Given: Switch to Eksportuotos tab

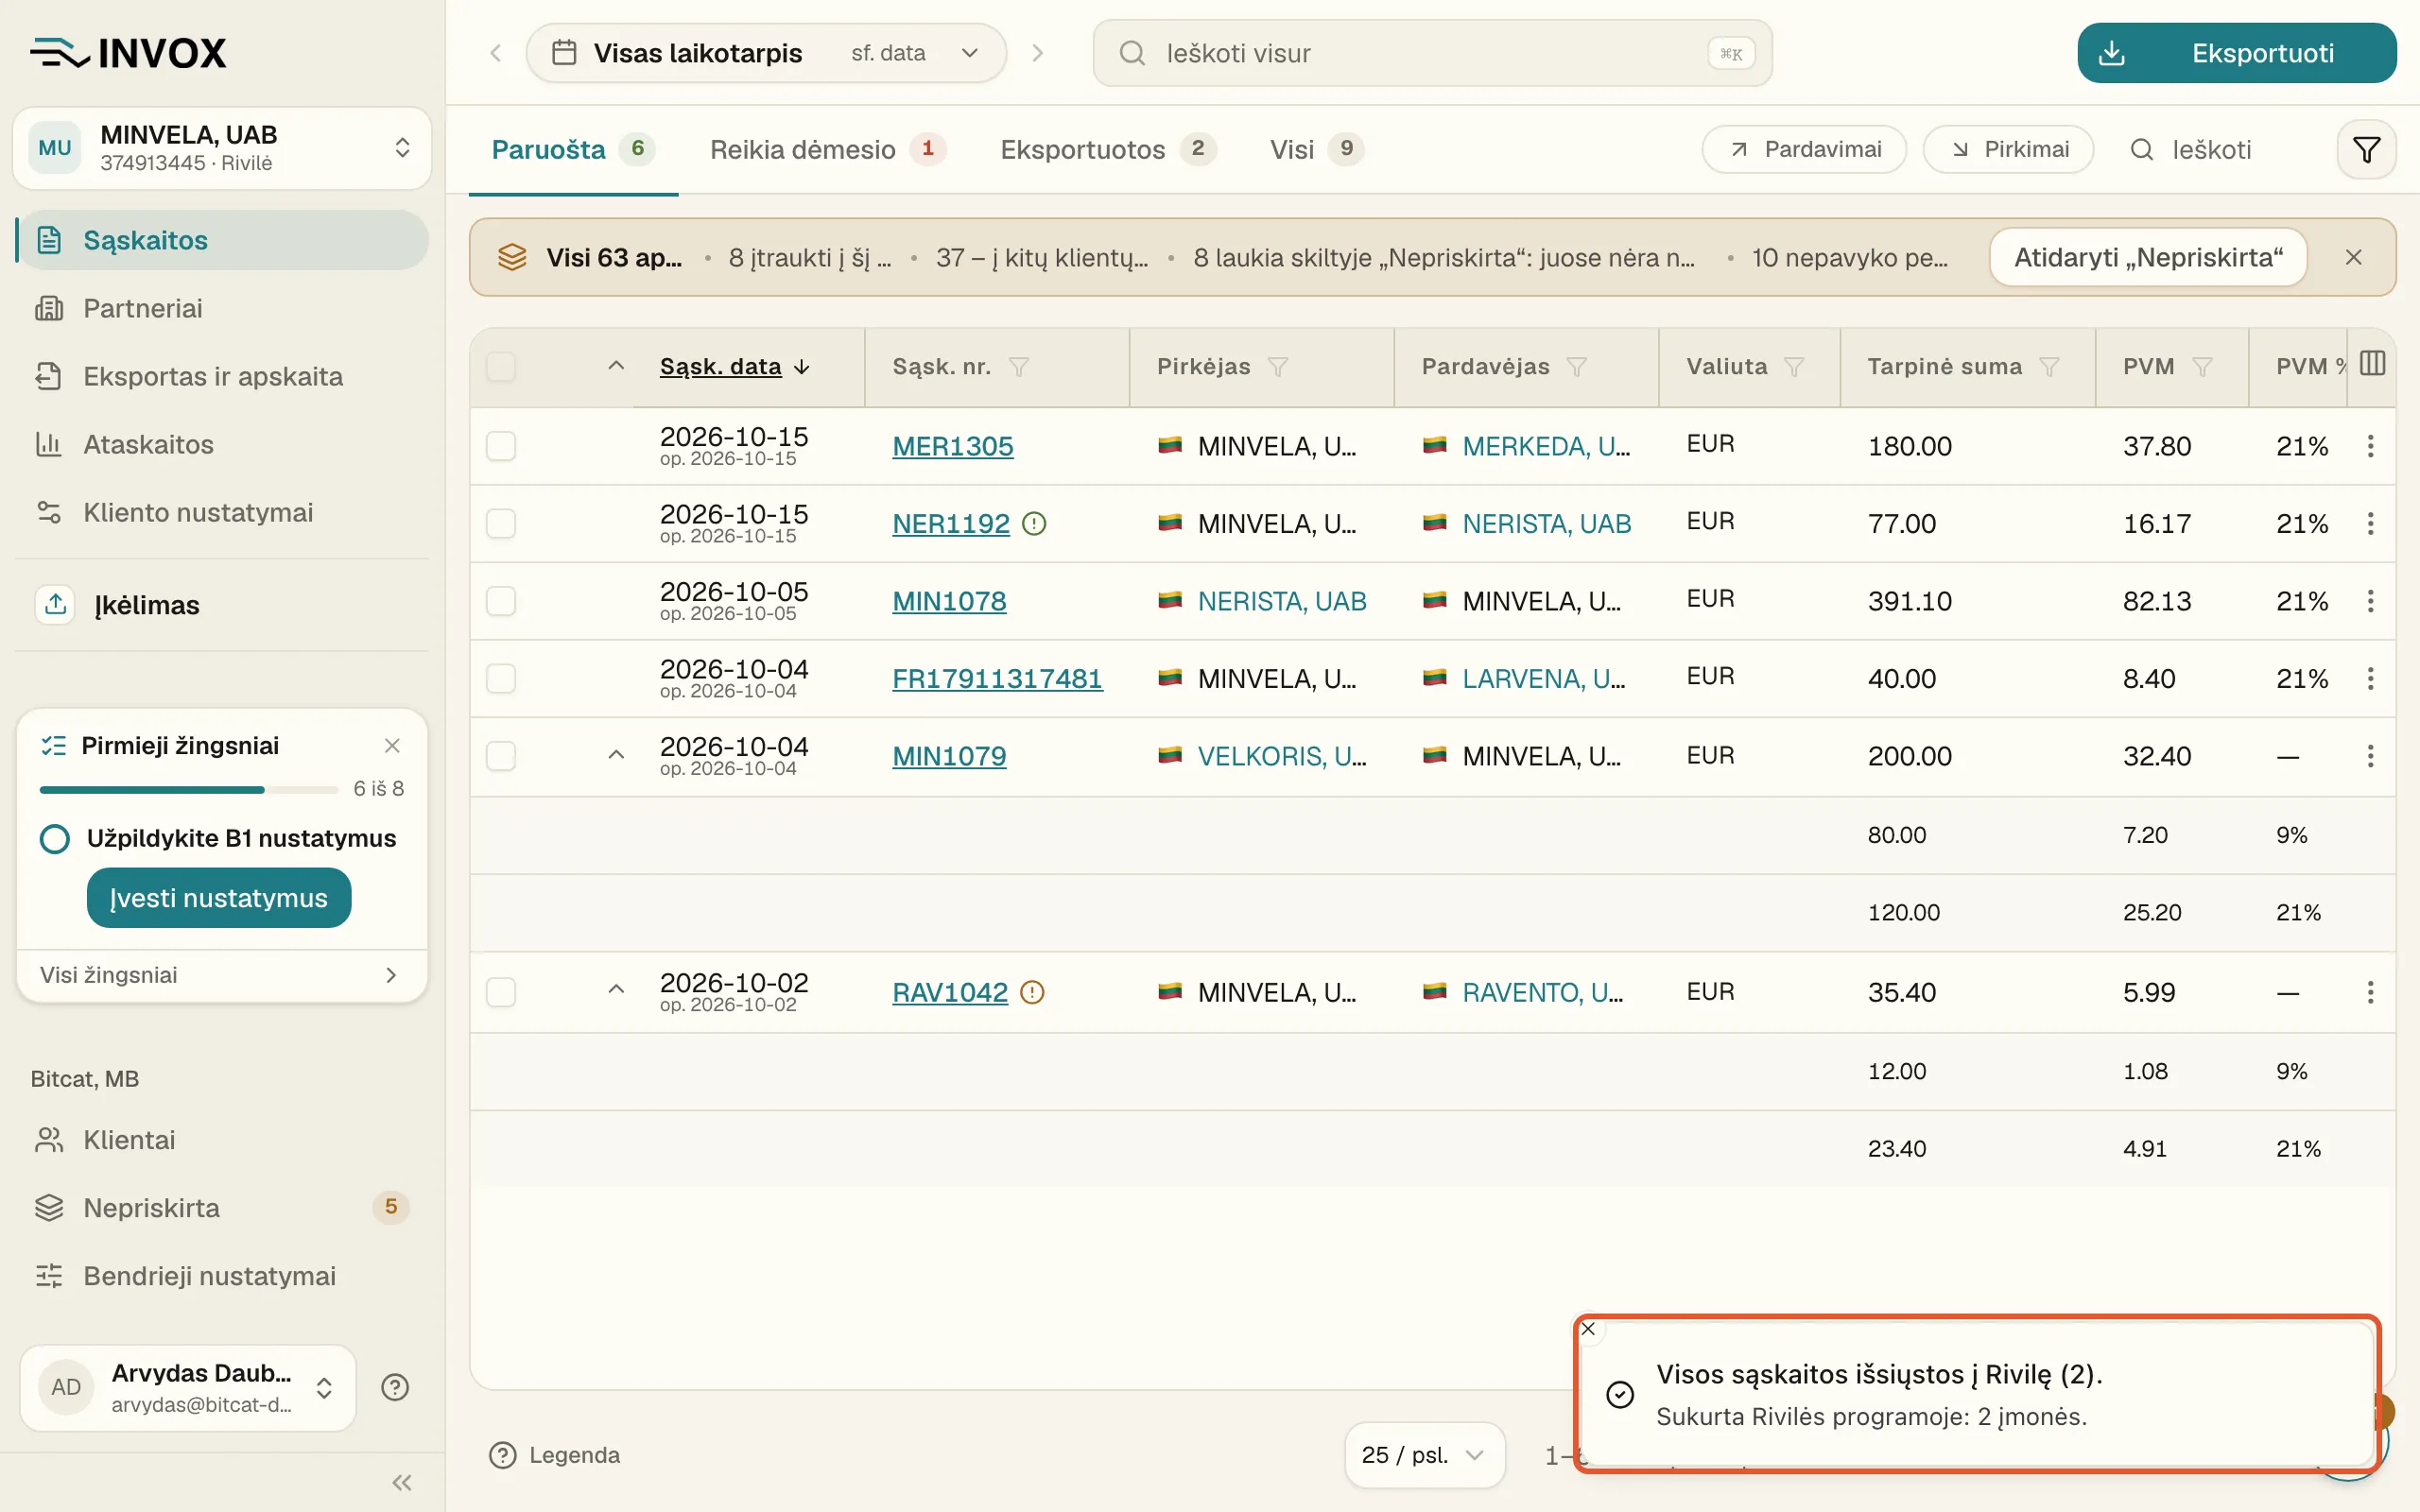Looking at the screenshot, I should pos(1108,150).
